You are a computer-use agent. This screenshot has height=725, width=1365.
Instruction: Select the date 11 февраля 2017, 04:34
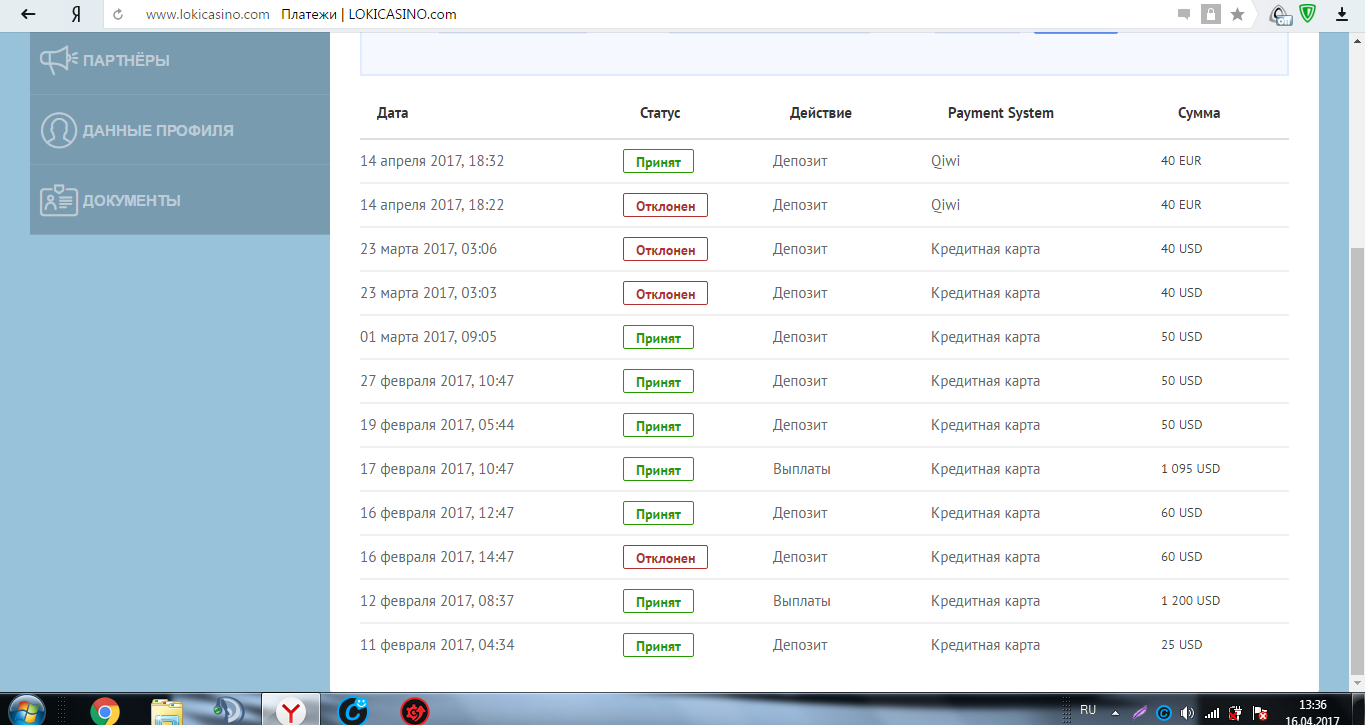point(437,645)
